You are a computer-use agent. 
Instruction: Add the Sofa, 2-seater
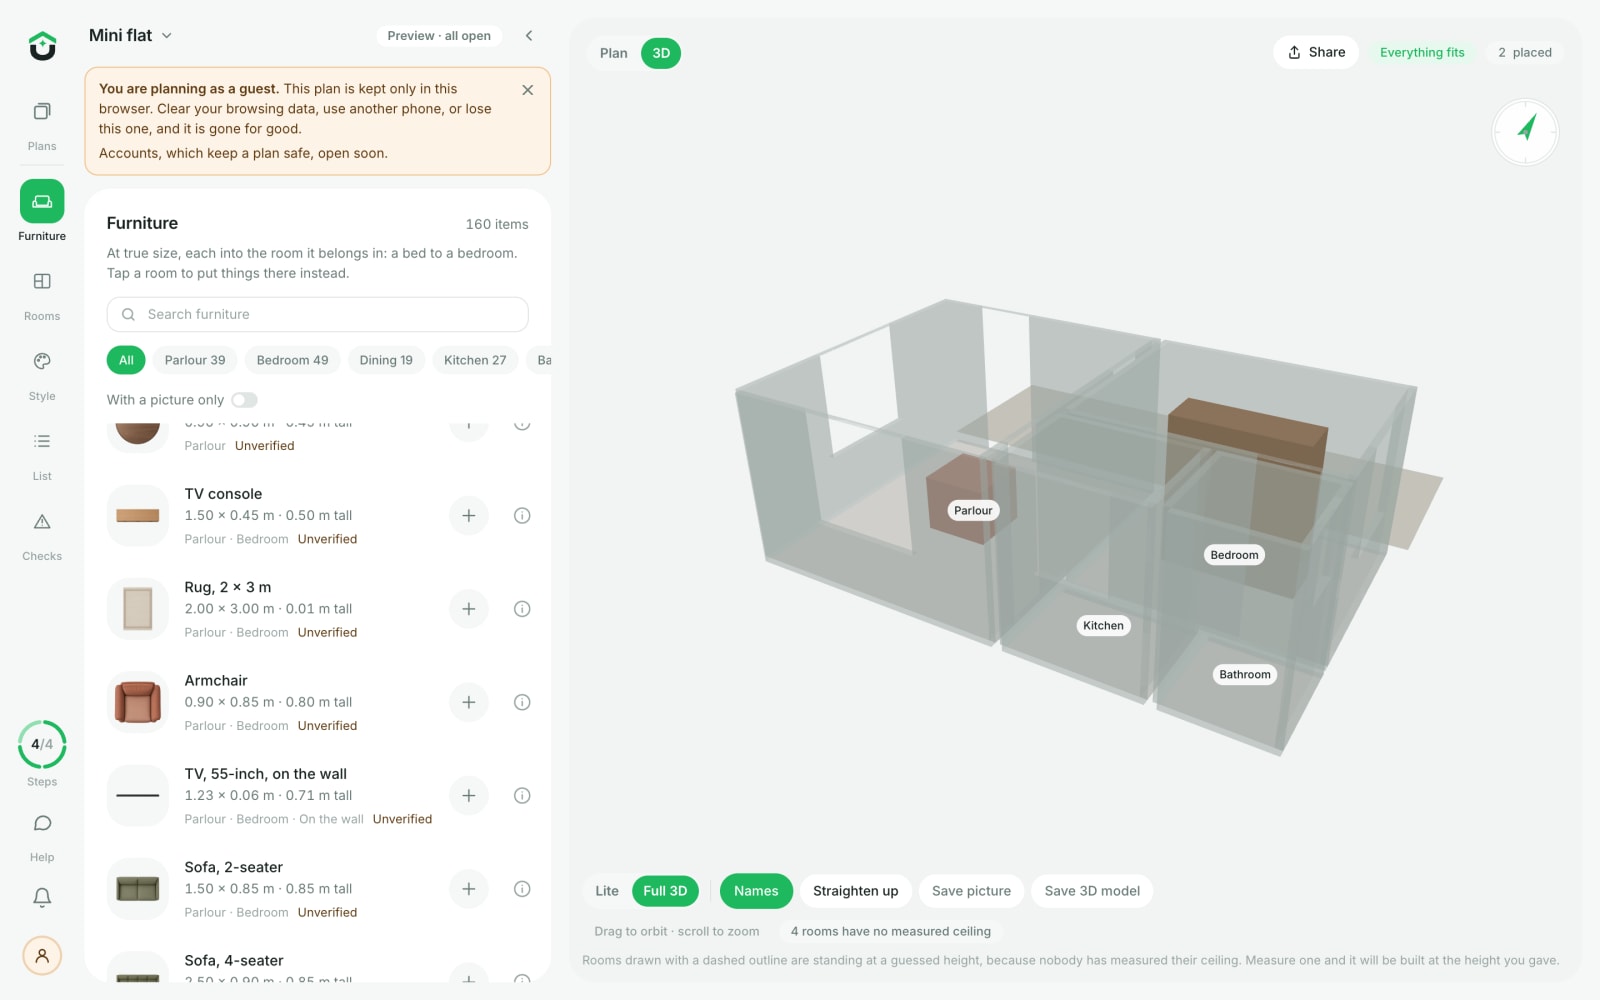[x=468, y=889]
